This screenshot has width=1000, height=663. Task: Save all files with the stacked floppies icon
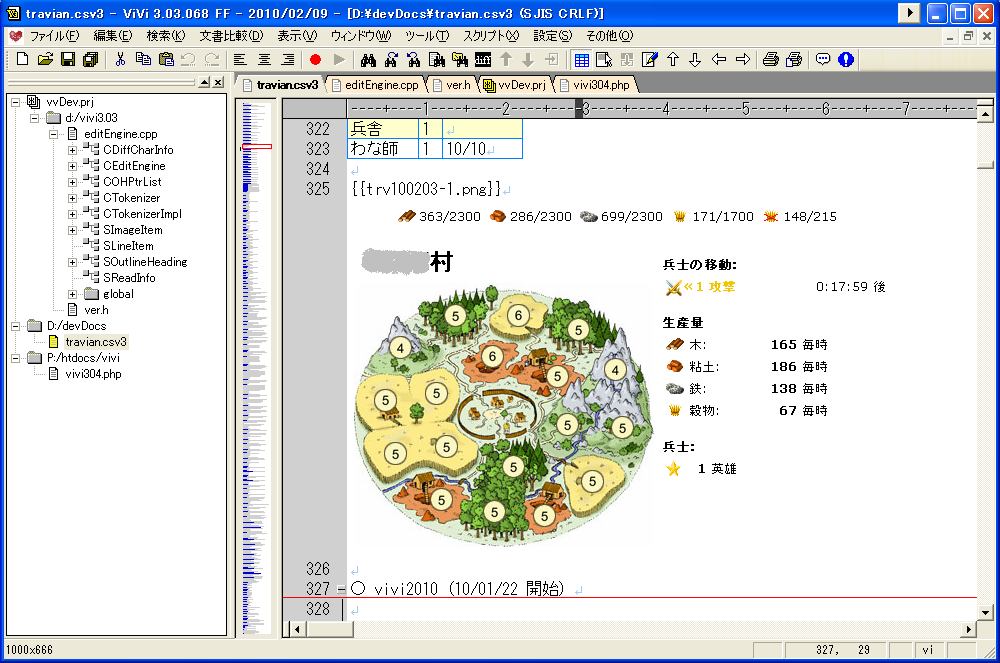click(91, 59)
